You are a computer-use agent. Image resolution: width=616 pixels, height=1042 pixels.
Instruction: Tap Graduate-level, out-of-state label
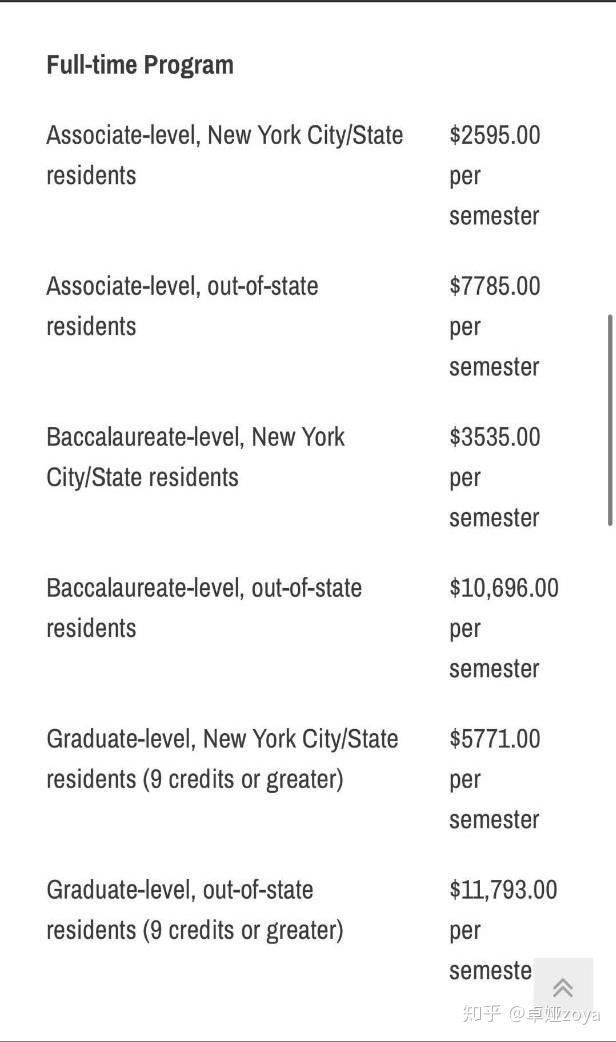coord(179,890)
